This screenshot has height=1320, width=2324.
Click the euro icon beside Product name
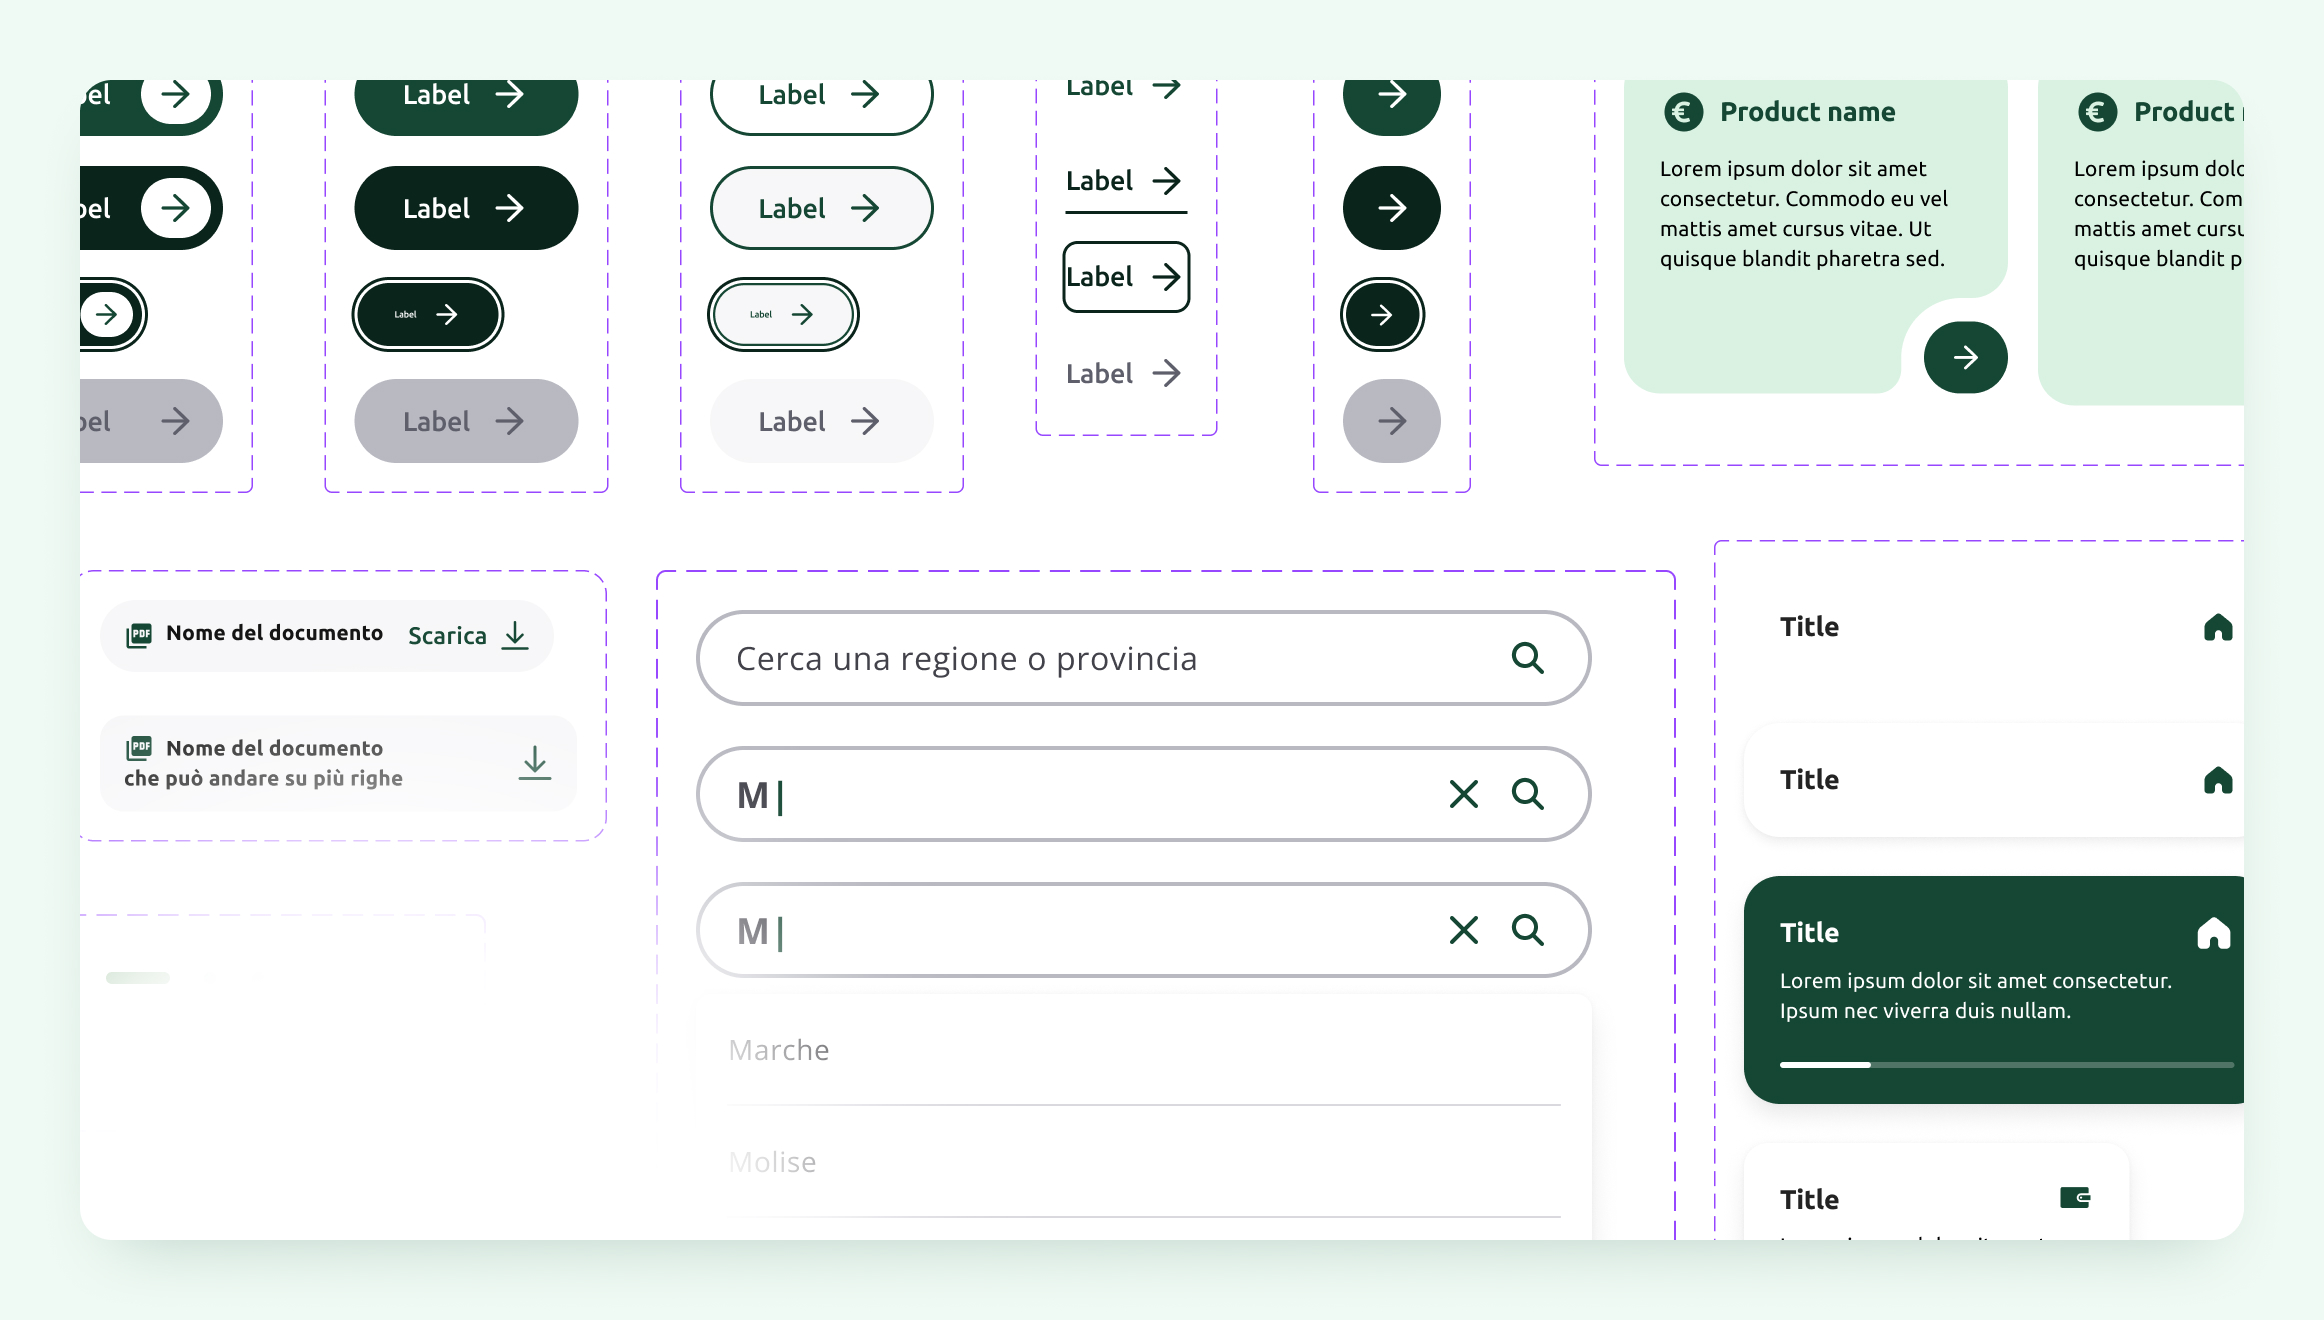click(1684, 112)
